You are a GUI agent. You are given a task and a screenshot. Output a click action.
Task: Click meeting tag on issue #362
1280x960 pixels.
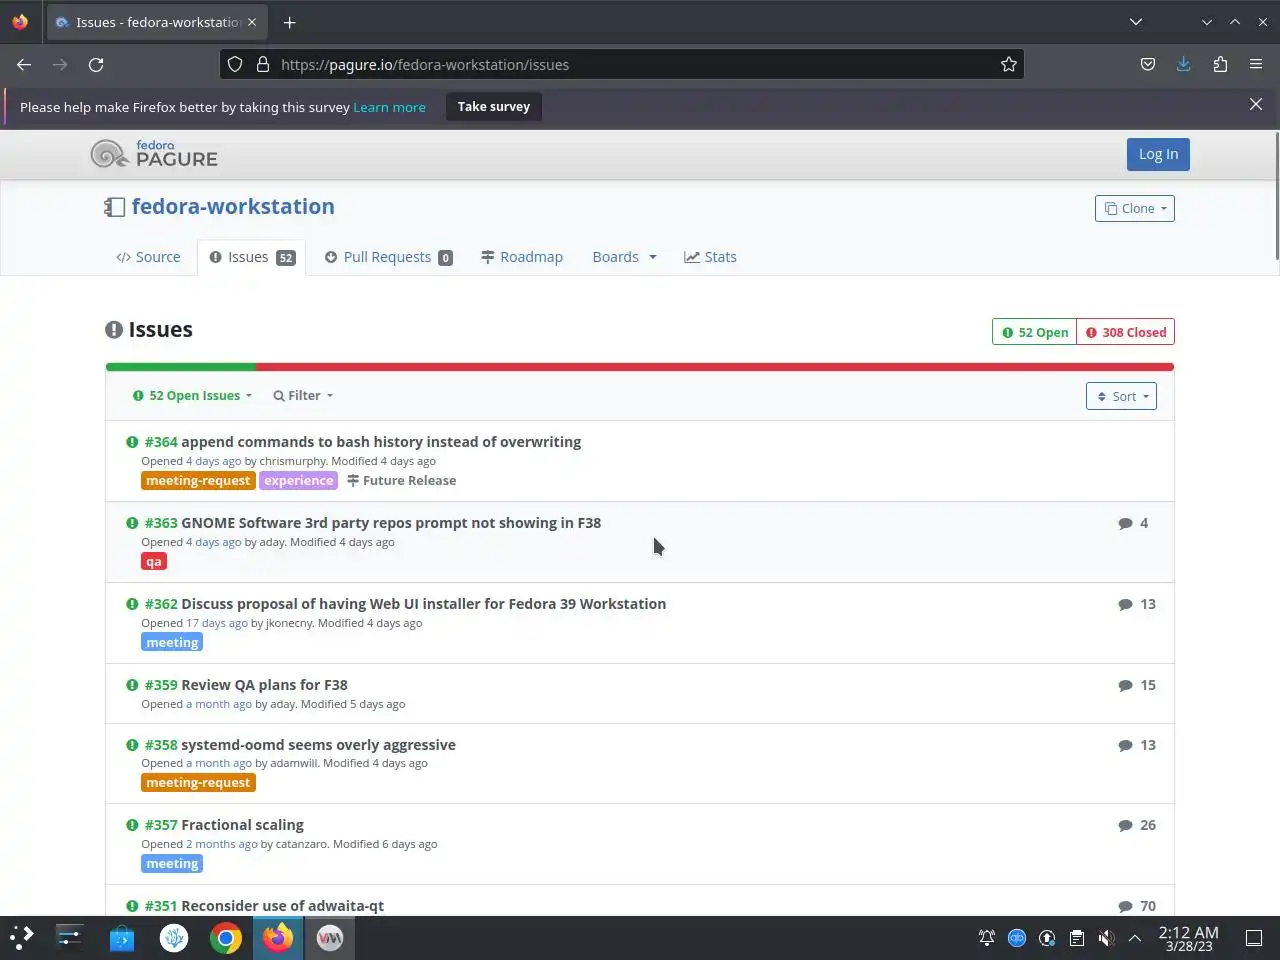click(x=172, y=643)
